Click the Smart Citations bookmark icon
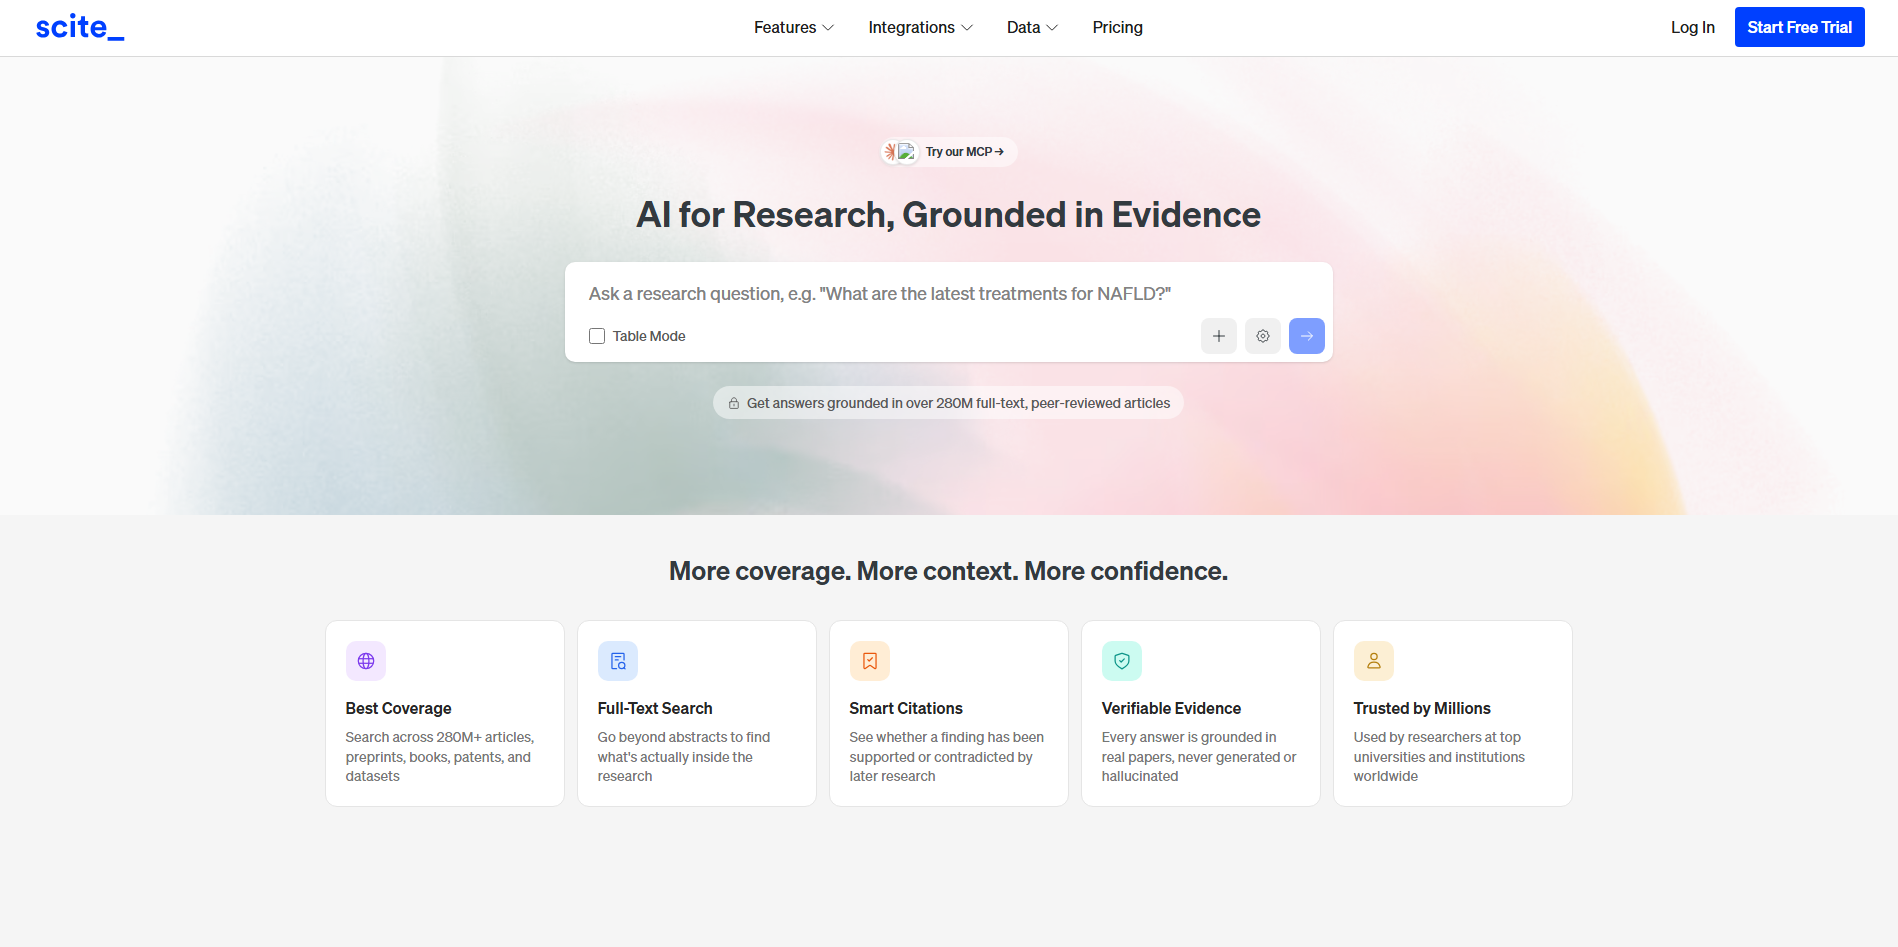Image resolution: width=1898 pixels, height=947 pixels. (870, 661)
